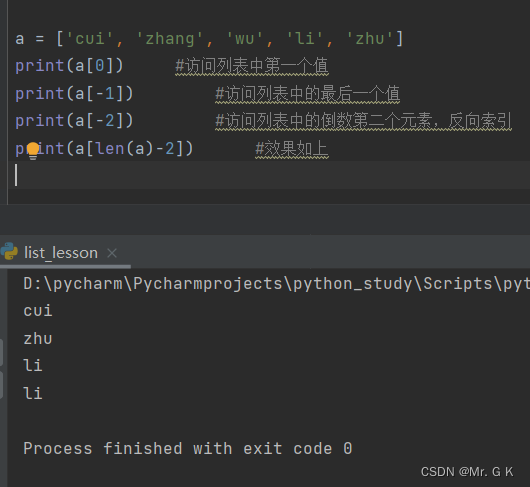Click the print(a[-2]) statement
Screen dimensions: 530x487
pyautogui.click(x=74, y=121)
